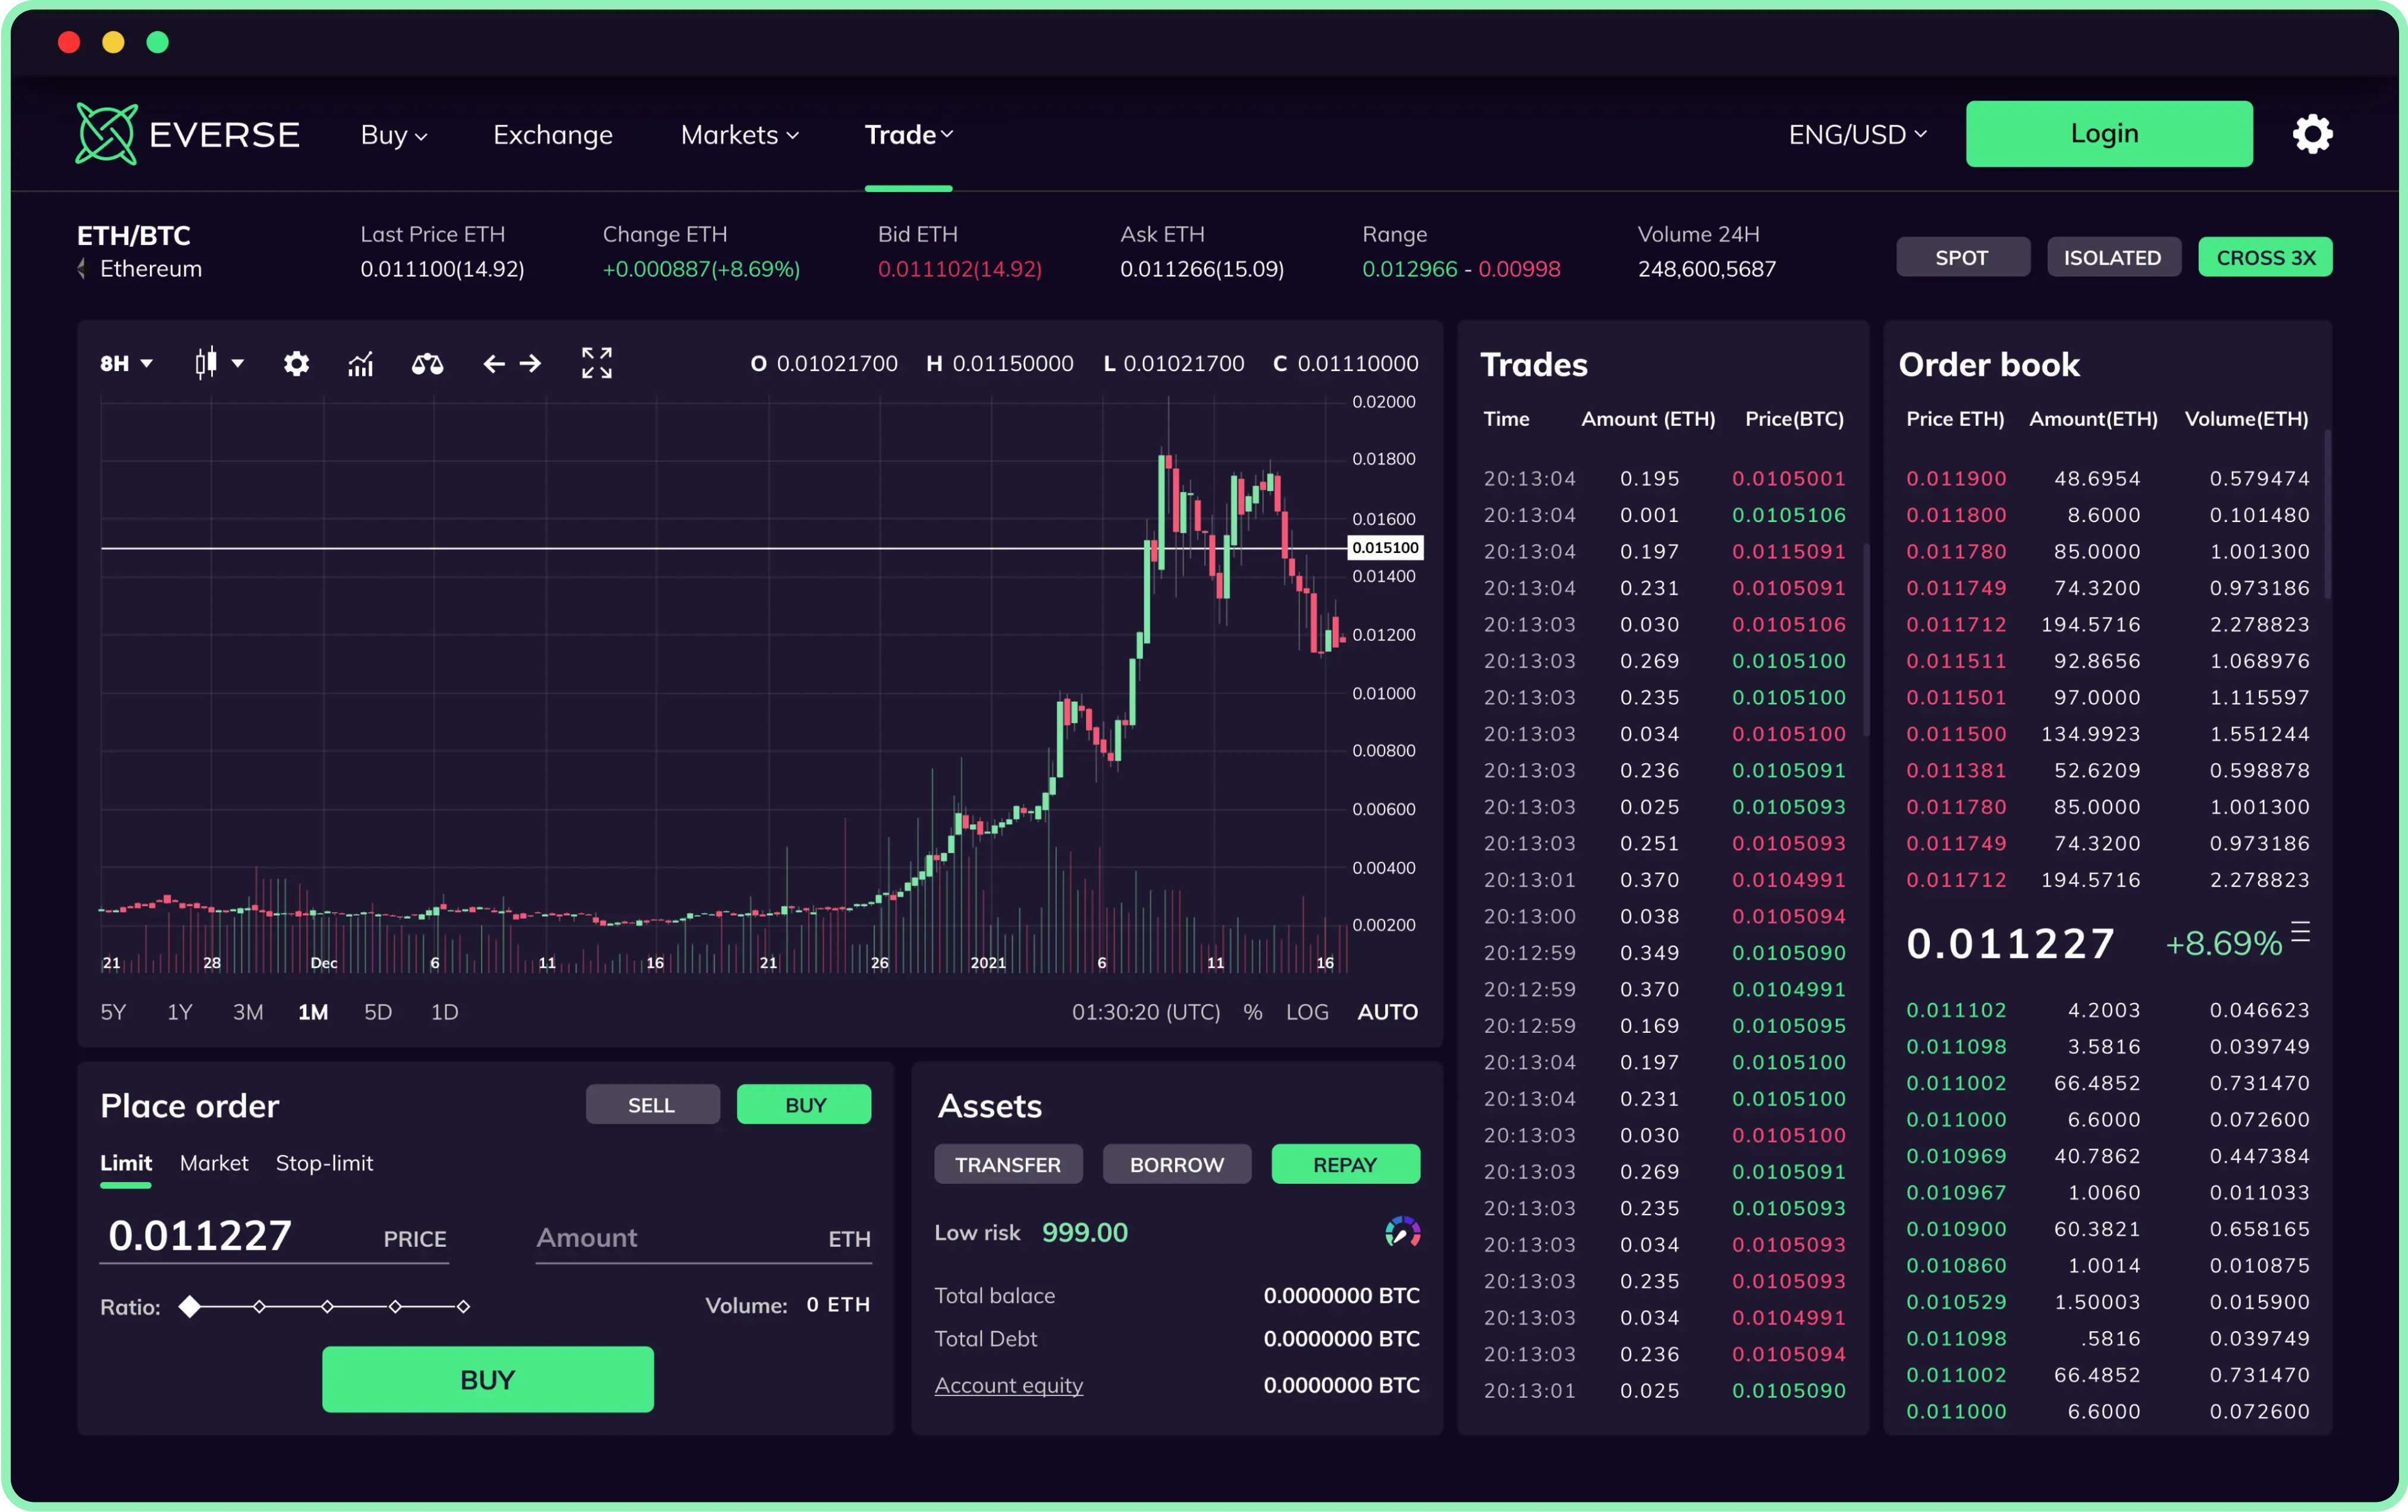2408x1512 pixels.
Task: Open the settings gear in top navigation
Action: [2312, 134]
